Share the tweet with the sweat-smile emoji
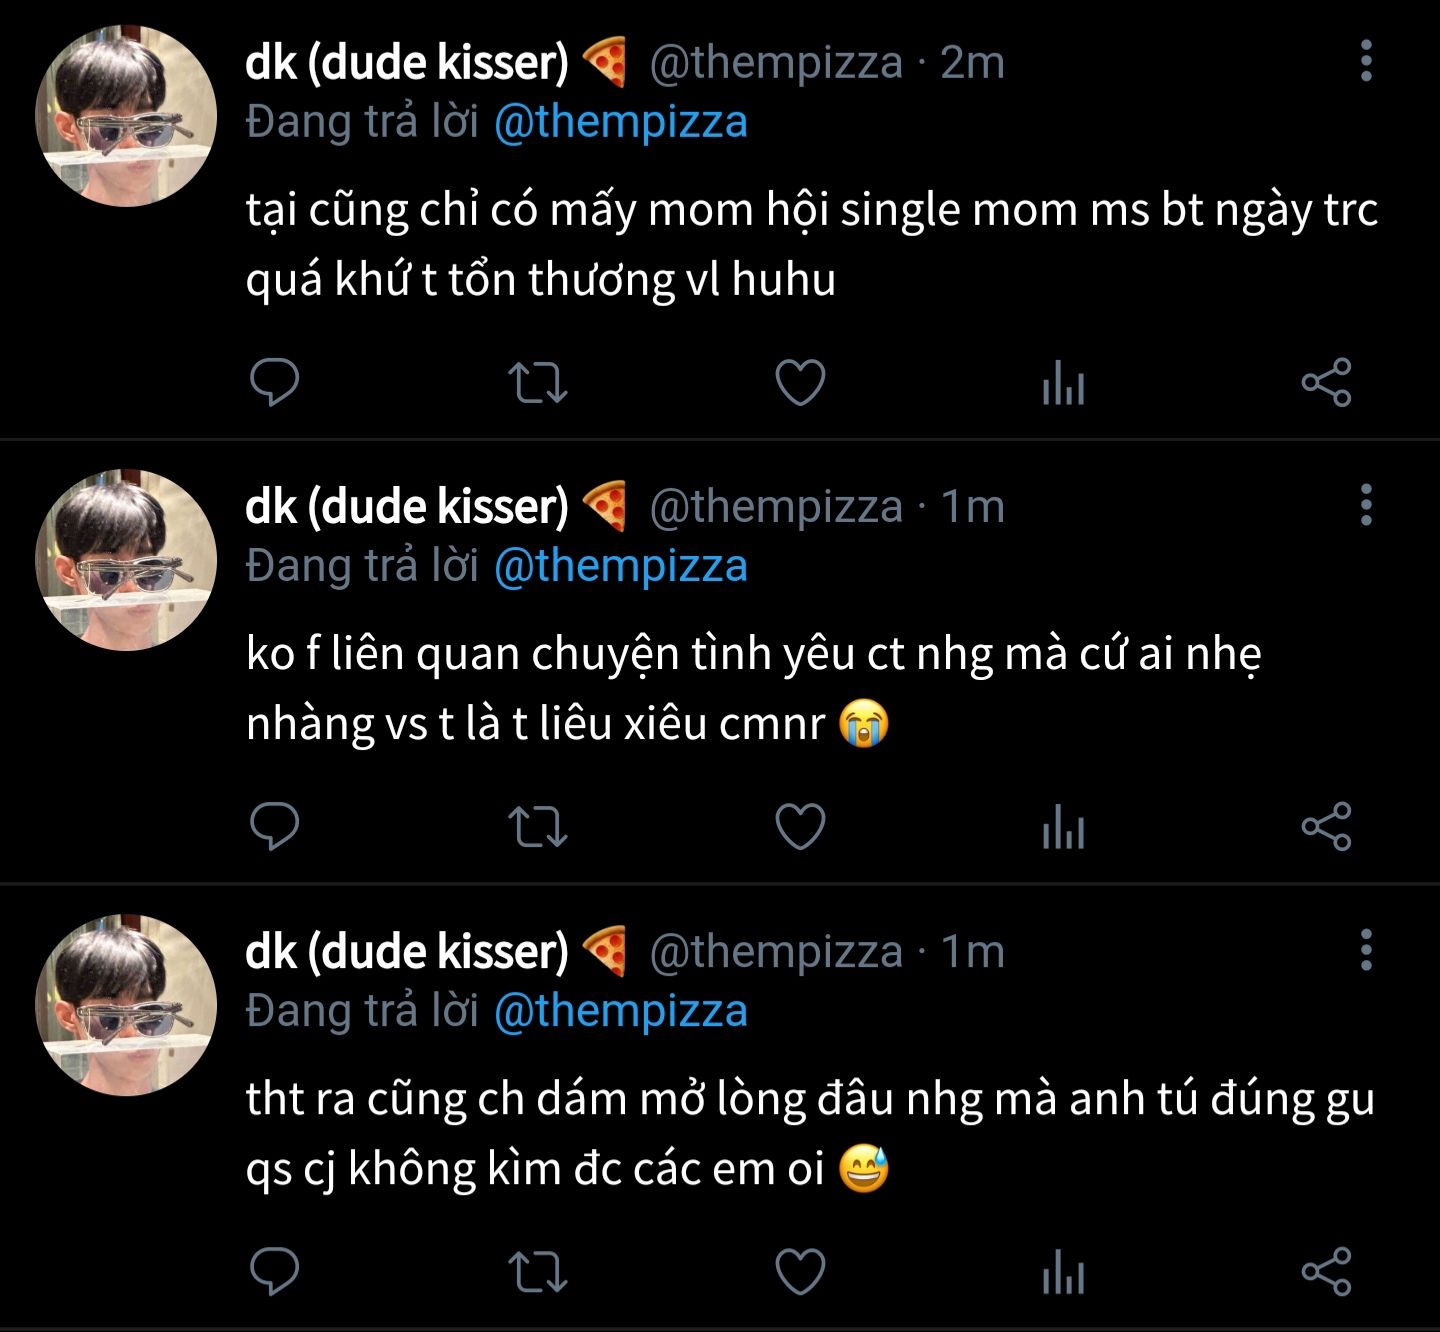The height and width of the screenshot is (1332, 1440). [1326, 1271]
